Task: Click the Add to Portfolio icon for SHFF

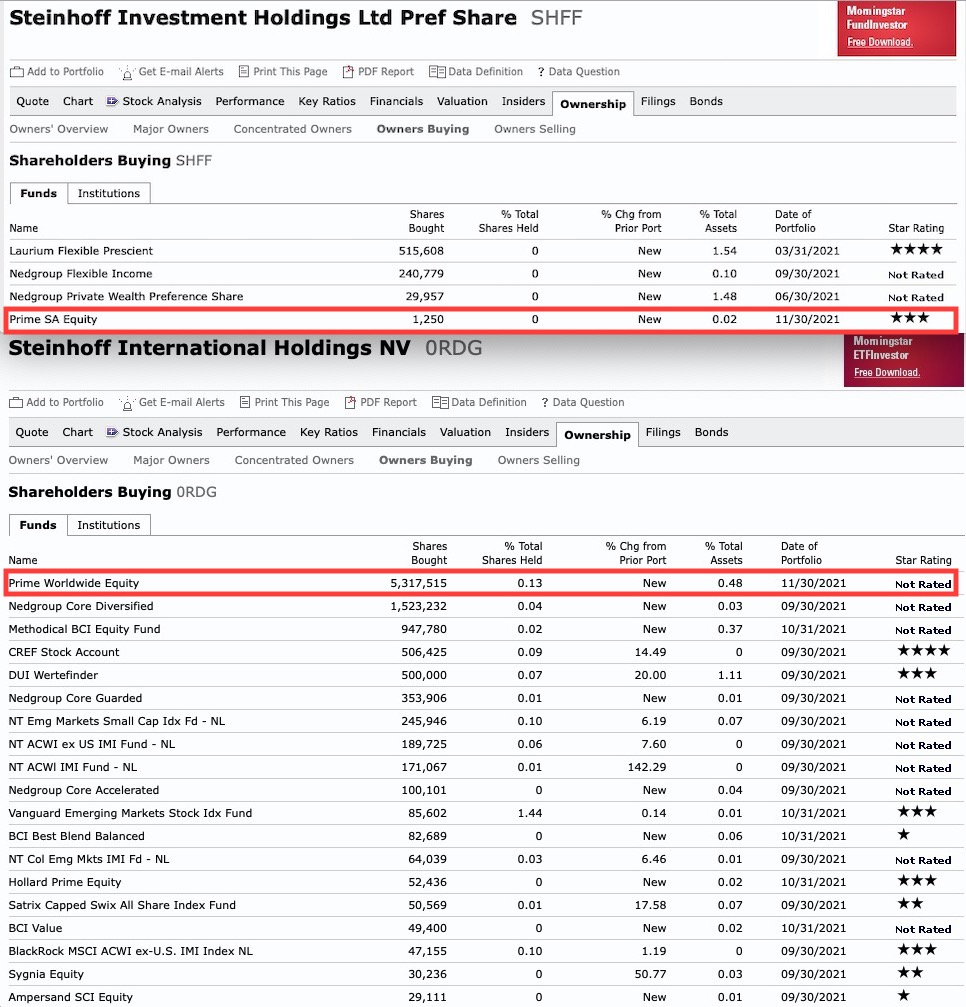Action: click(17, 71)
